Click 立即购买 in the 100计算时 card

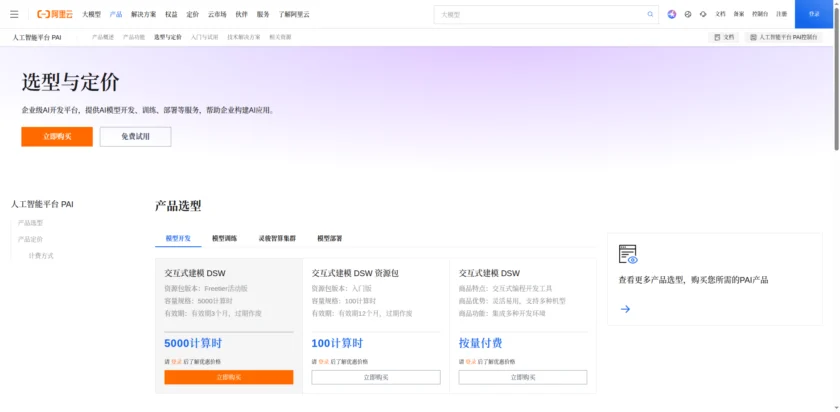tap(376, 377)
